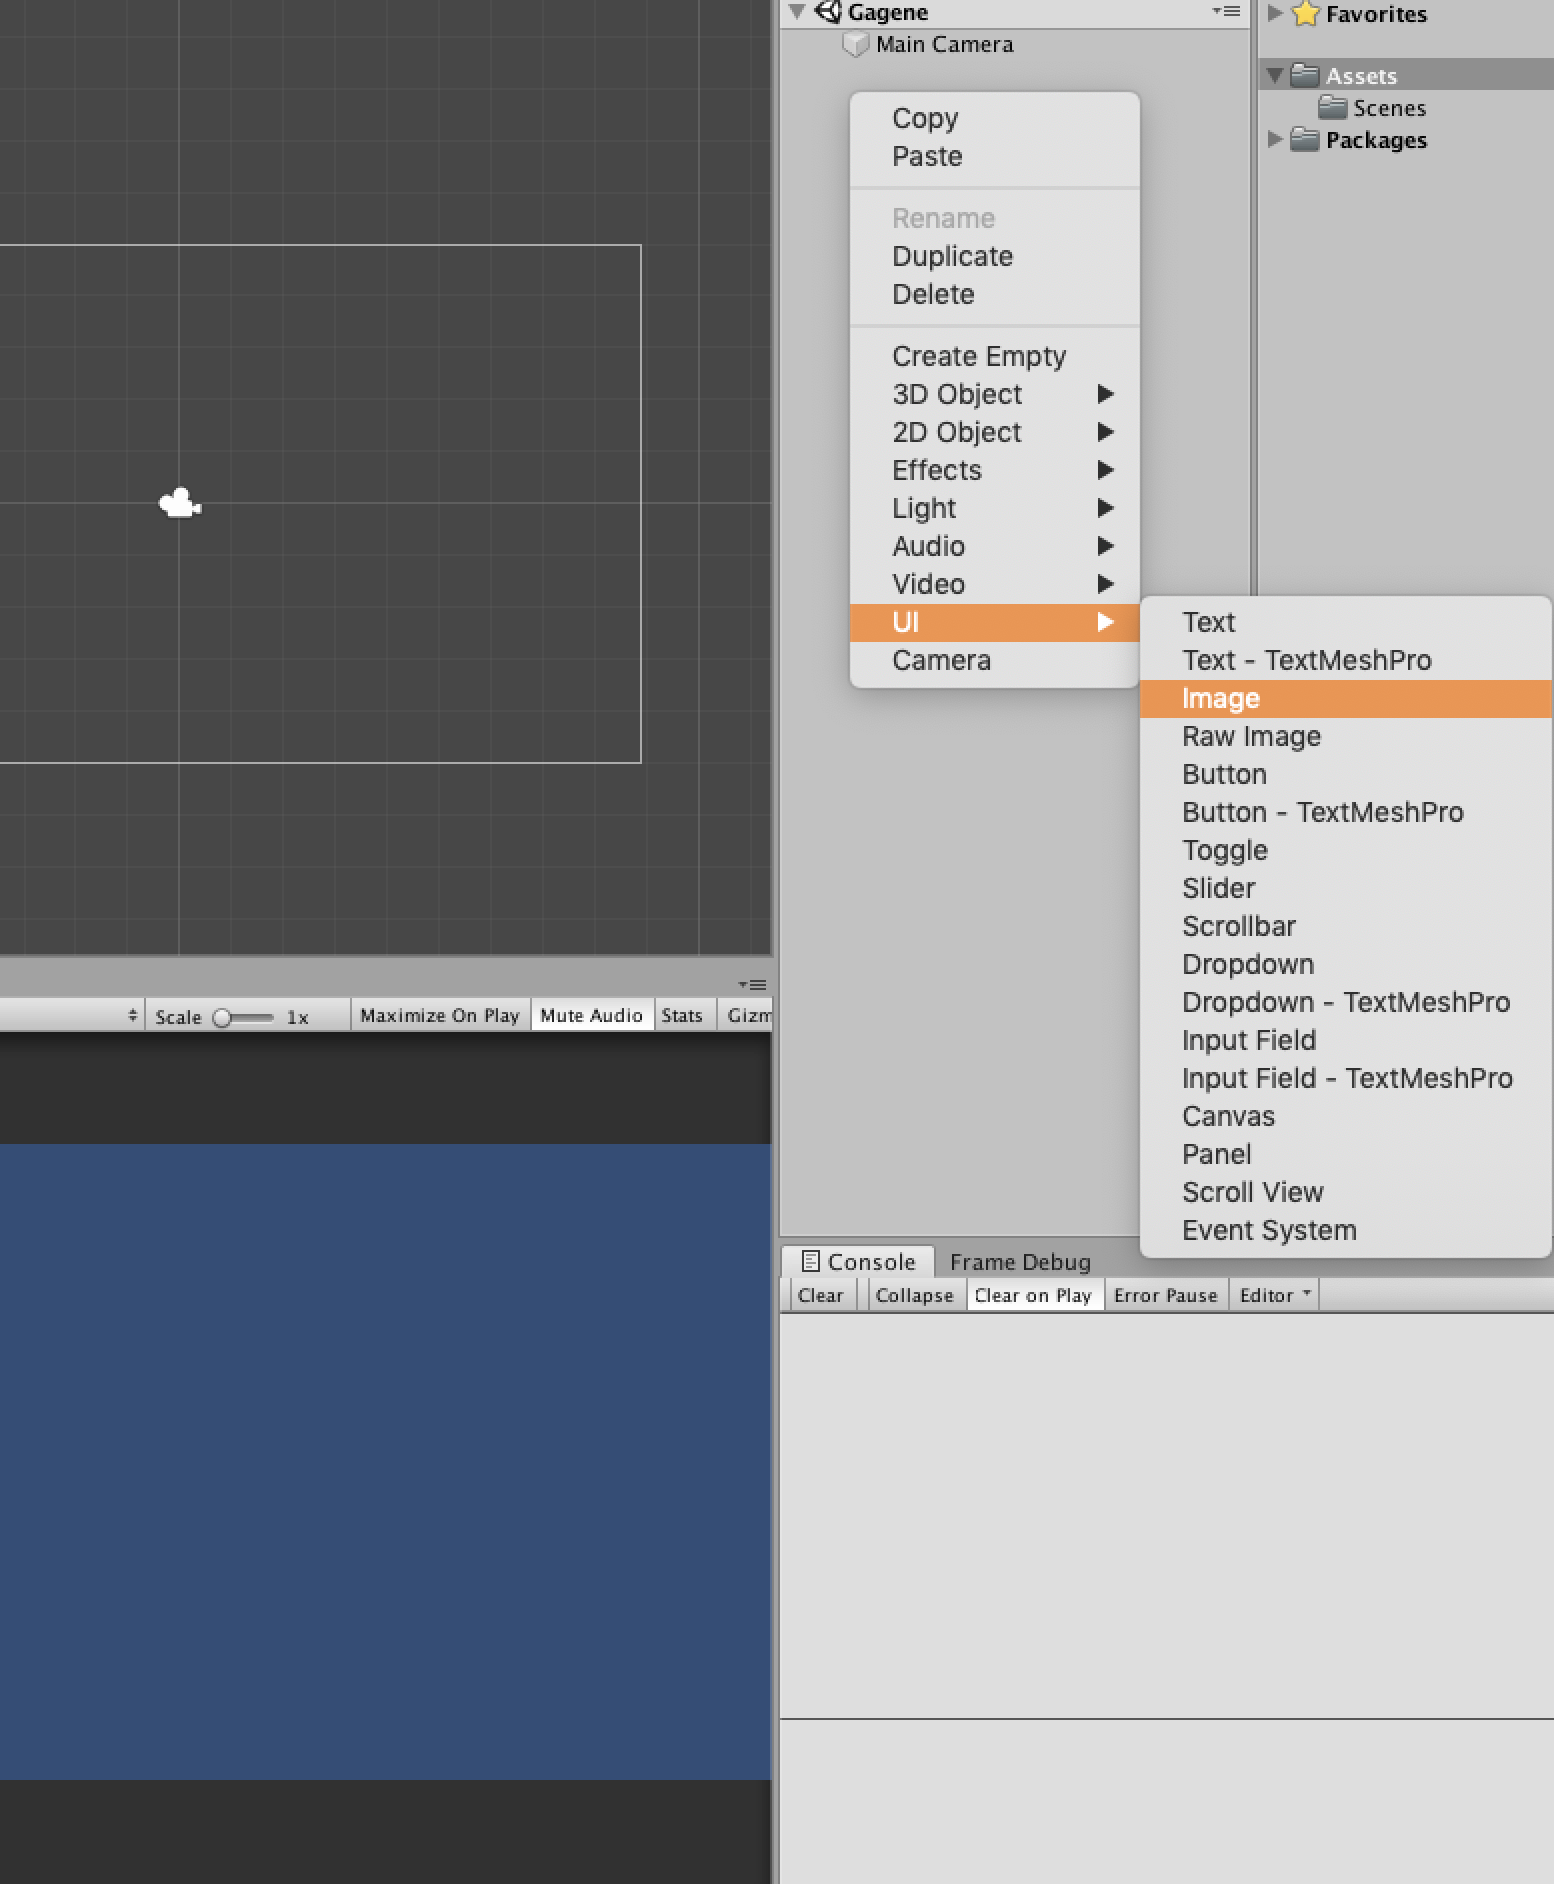Choose Duplicate in the context menu
Viewport: 1554px width, 1884px height.
coord(994,256)
